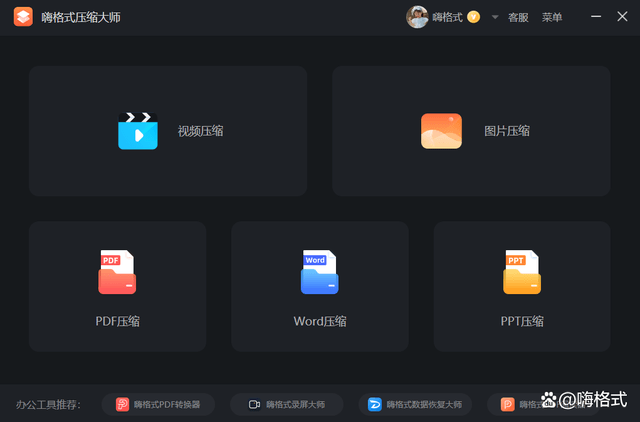This screenshot has height=422, width=640.
Task: Click the image compression picture icon
Action: 441,131
